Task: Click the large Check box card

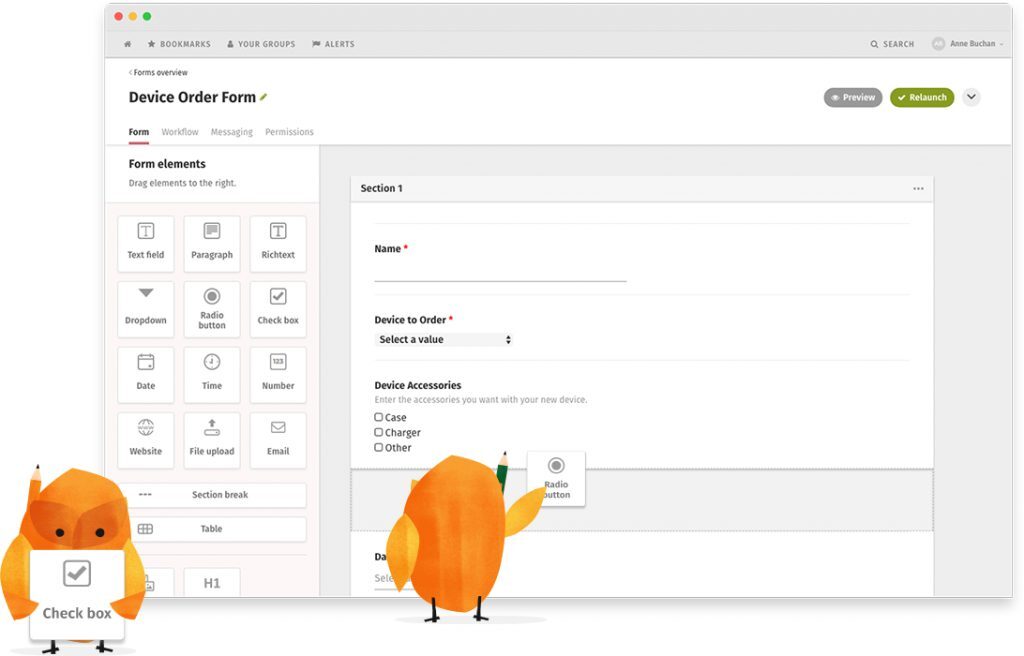Action: click(77, 593)
